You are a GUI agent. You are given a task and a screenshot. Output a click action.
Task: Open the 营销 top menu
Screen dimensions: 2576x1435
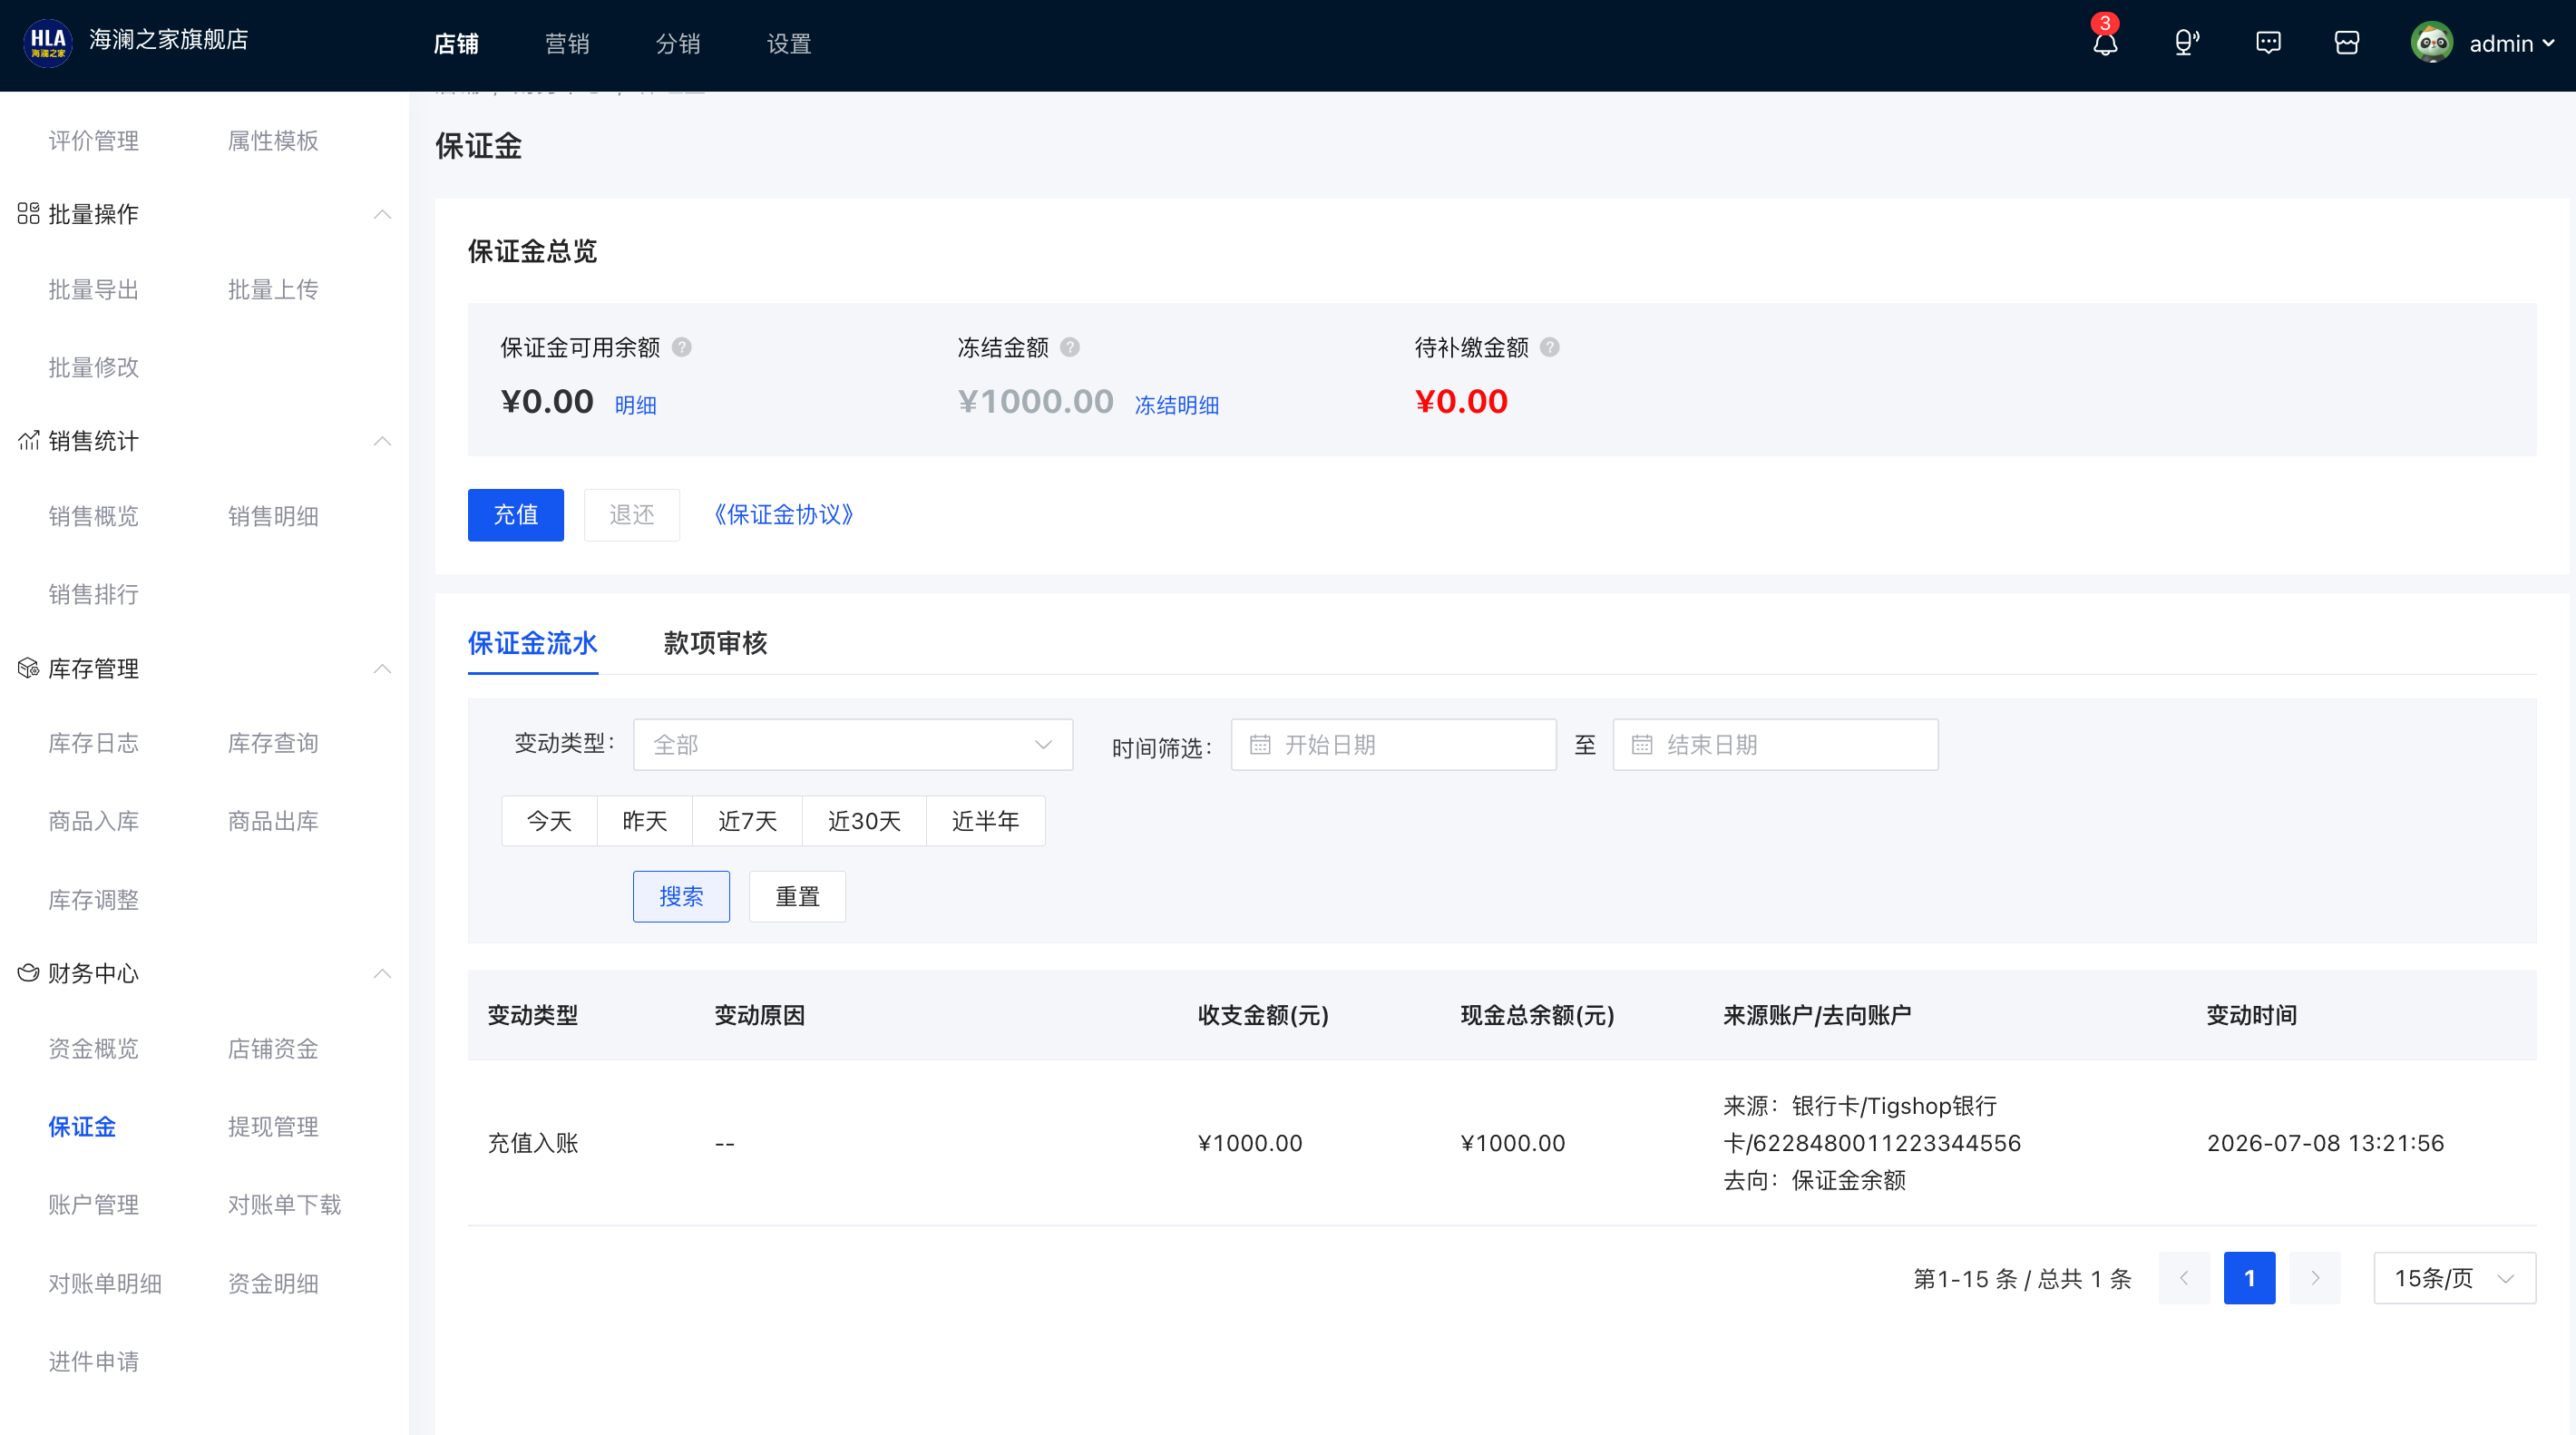pyautogui.click(x=567, y=44)
